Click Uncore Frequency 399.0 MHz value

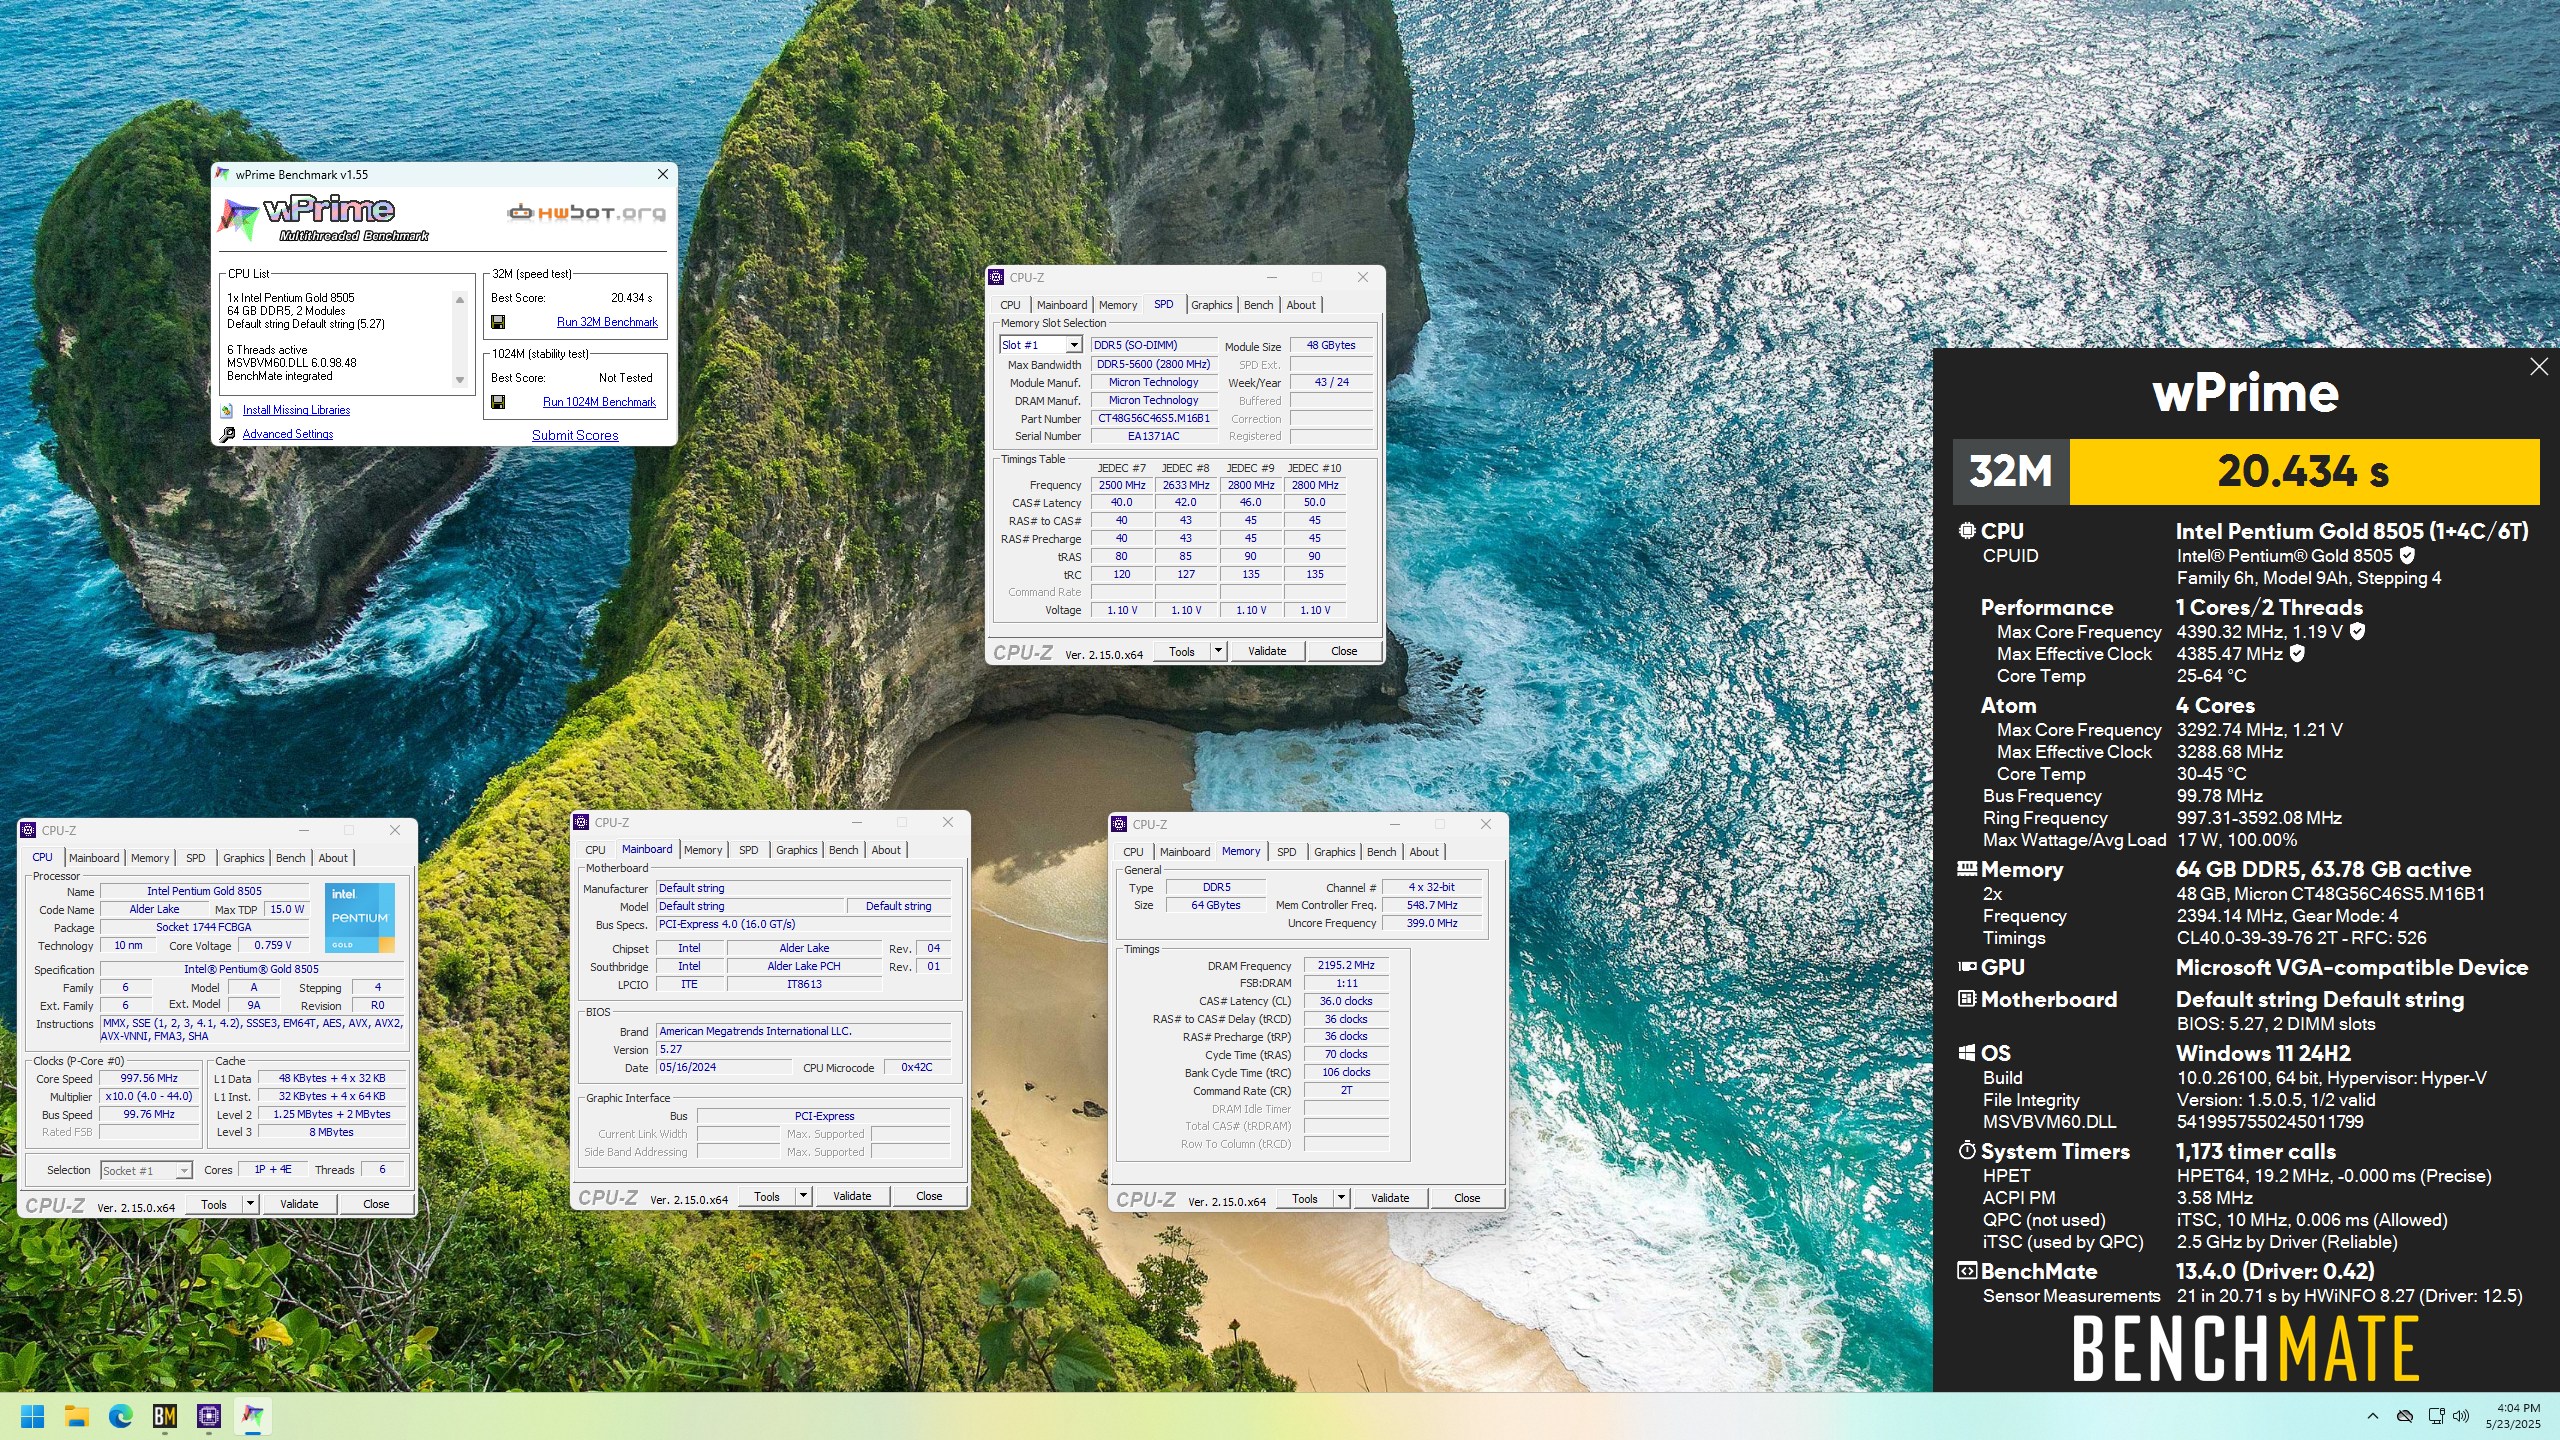(1432, 923)
